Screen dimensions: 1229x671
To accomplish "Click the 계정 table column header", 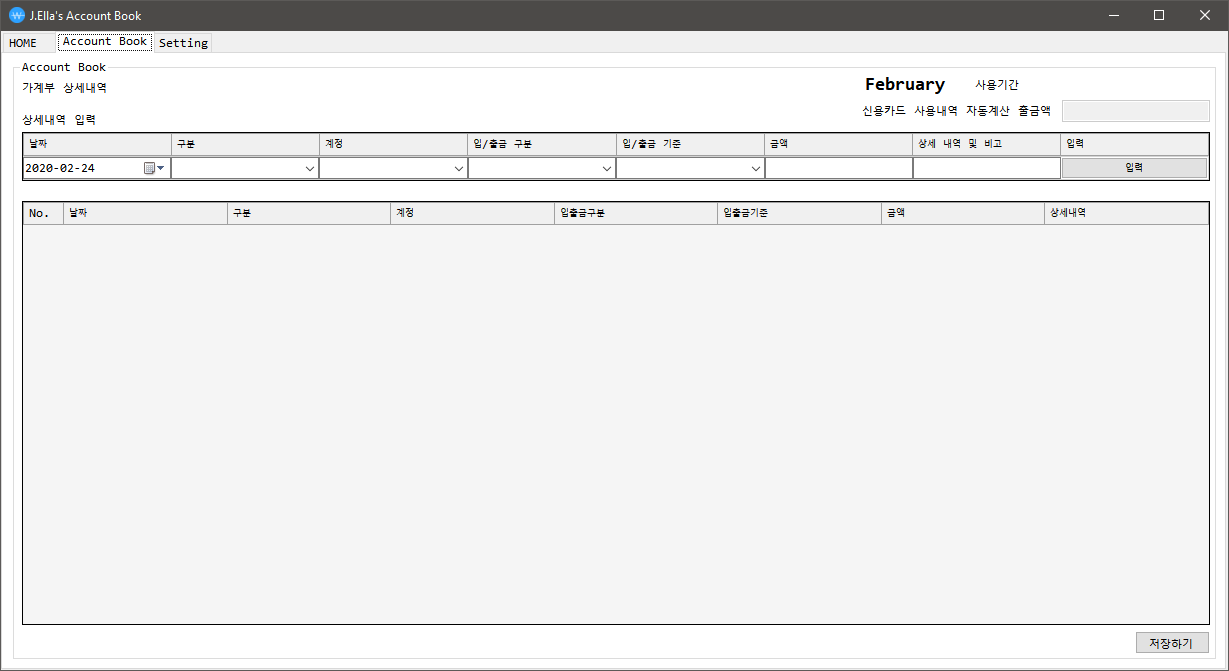I will [472, 213].
